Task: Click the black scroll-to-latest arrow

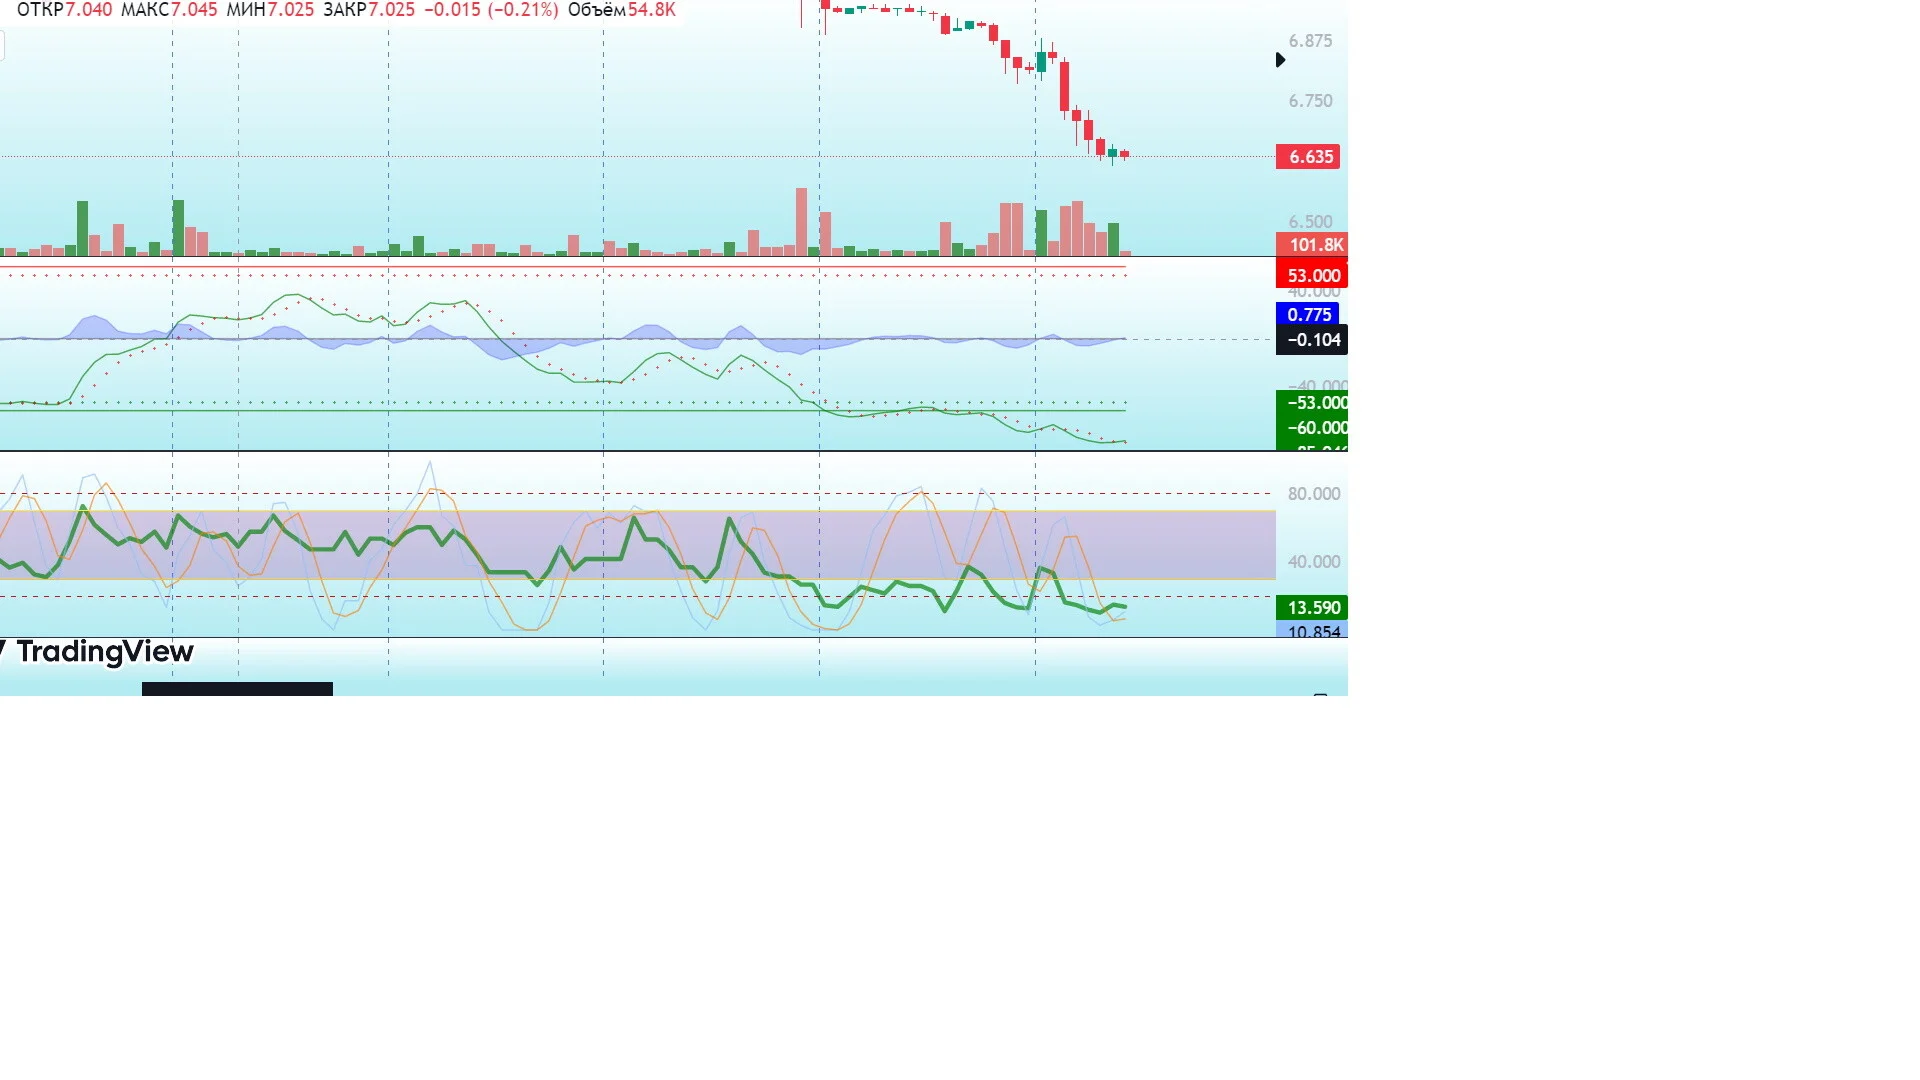Action: click(x=1280, y=60)
